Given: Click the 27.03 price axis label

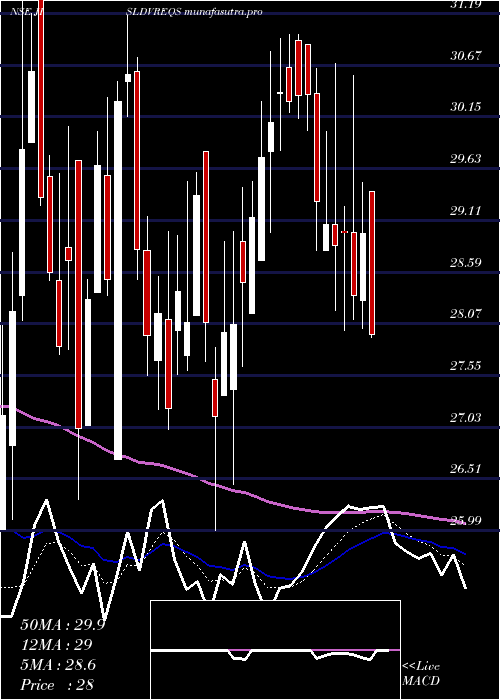Looking at the screenshot, I should pos(467,417).
